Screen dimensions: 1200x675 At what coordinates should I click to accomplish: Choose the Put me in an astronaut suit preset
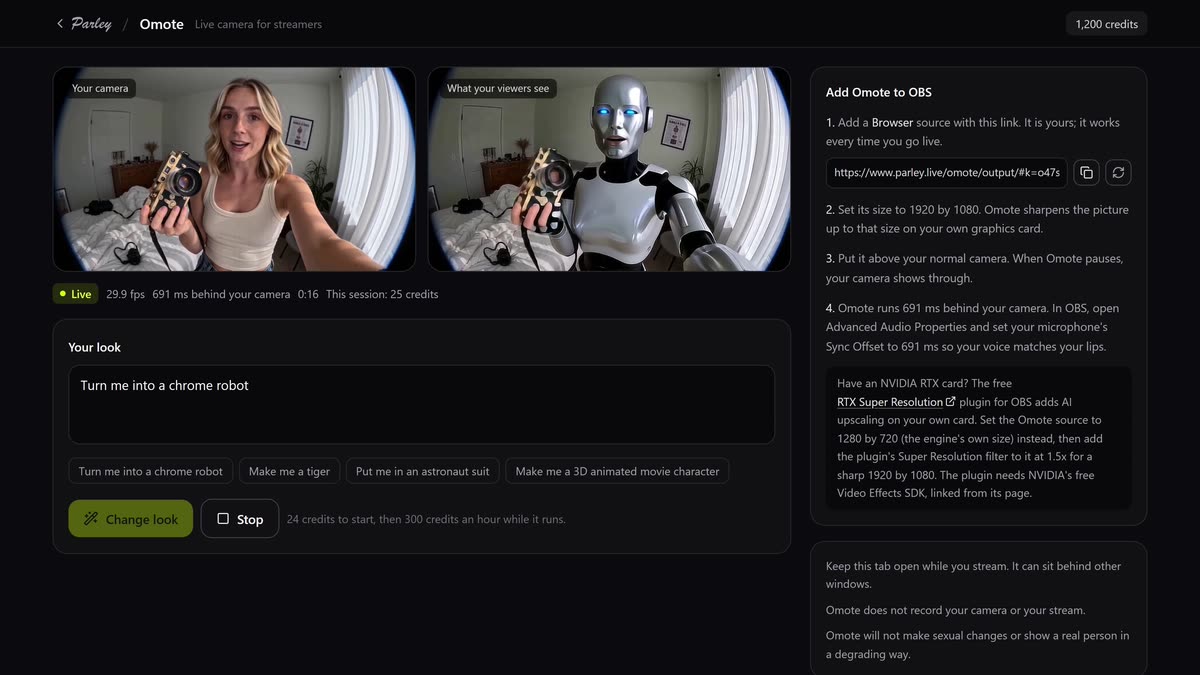click(423, 471)
